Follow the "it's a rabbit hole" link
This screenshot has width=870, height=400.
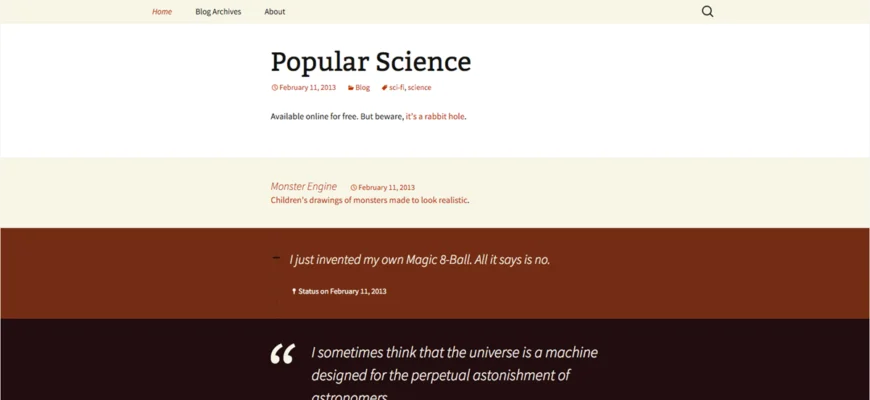435,117
